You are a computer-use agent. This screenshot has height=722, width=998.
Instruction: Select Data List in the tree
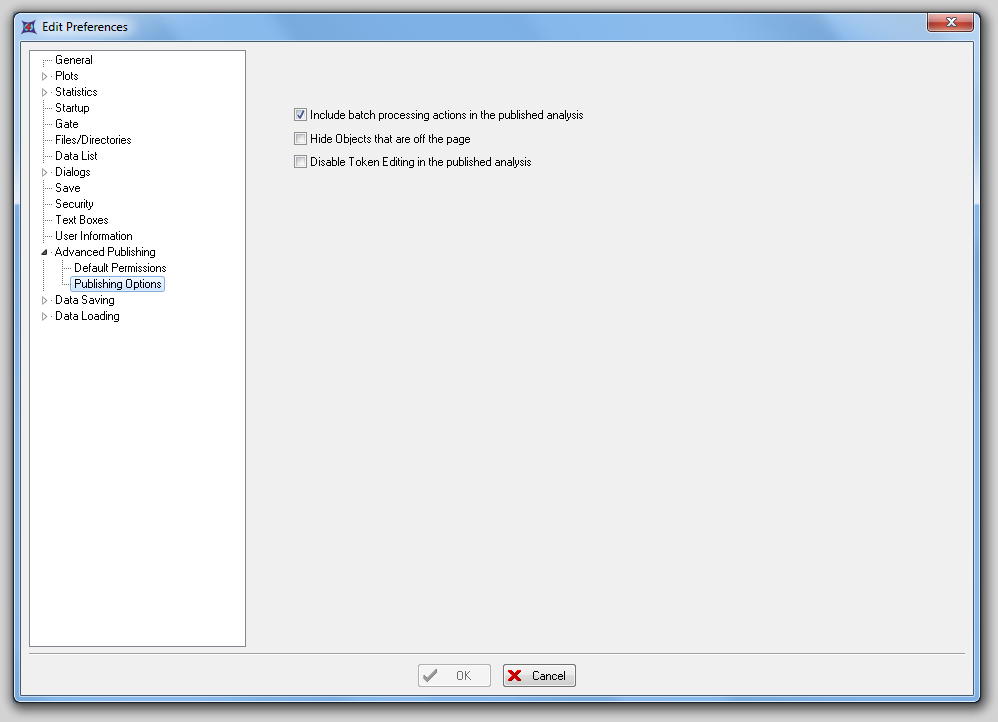[x=76, y=155]
